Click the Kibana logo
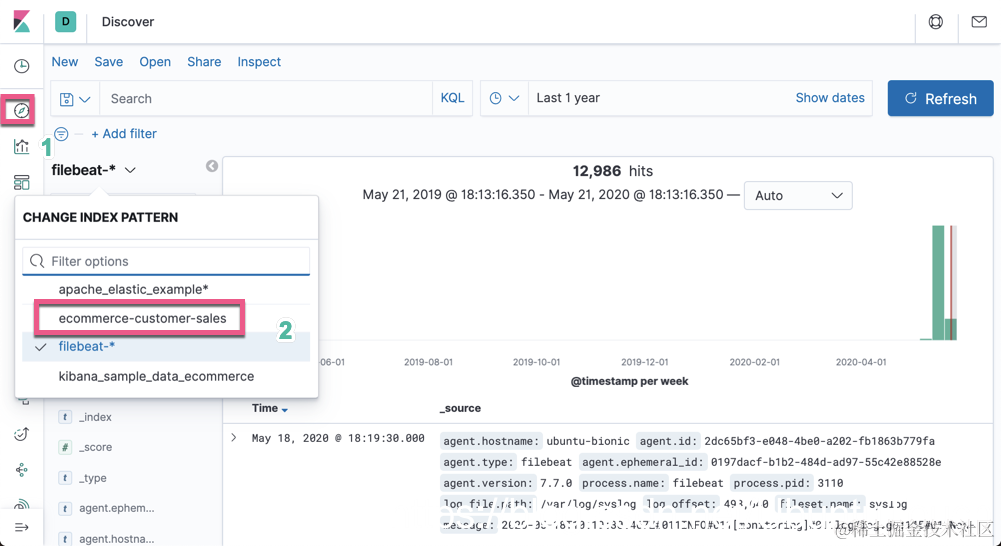 (x=22, y=21)
